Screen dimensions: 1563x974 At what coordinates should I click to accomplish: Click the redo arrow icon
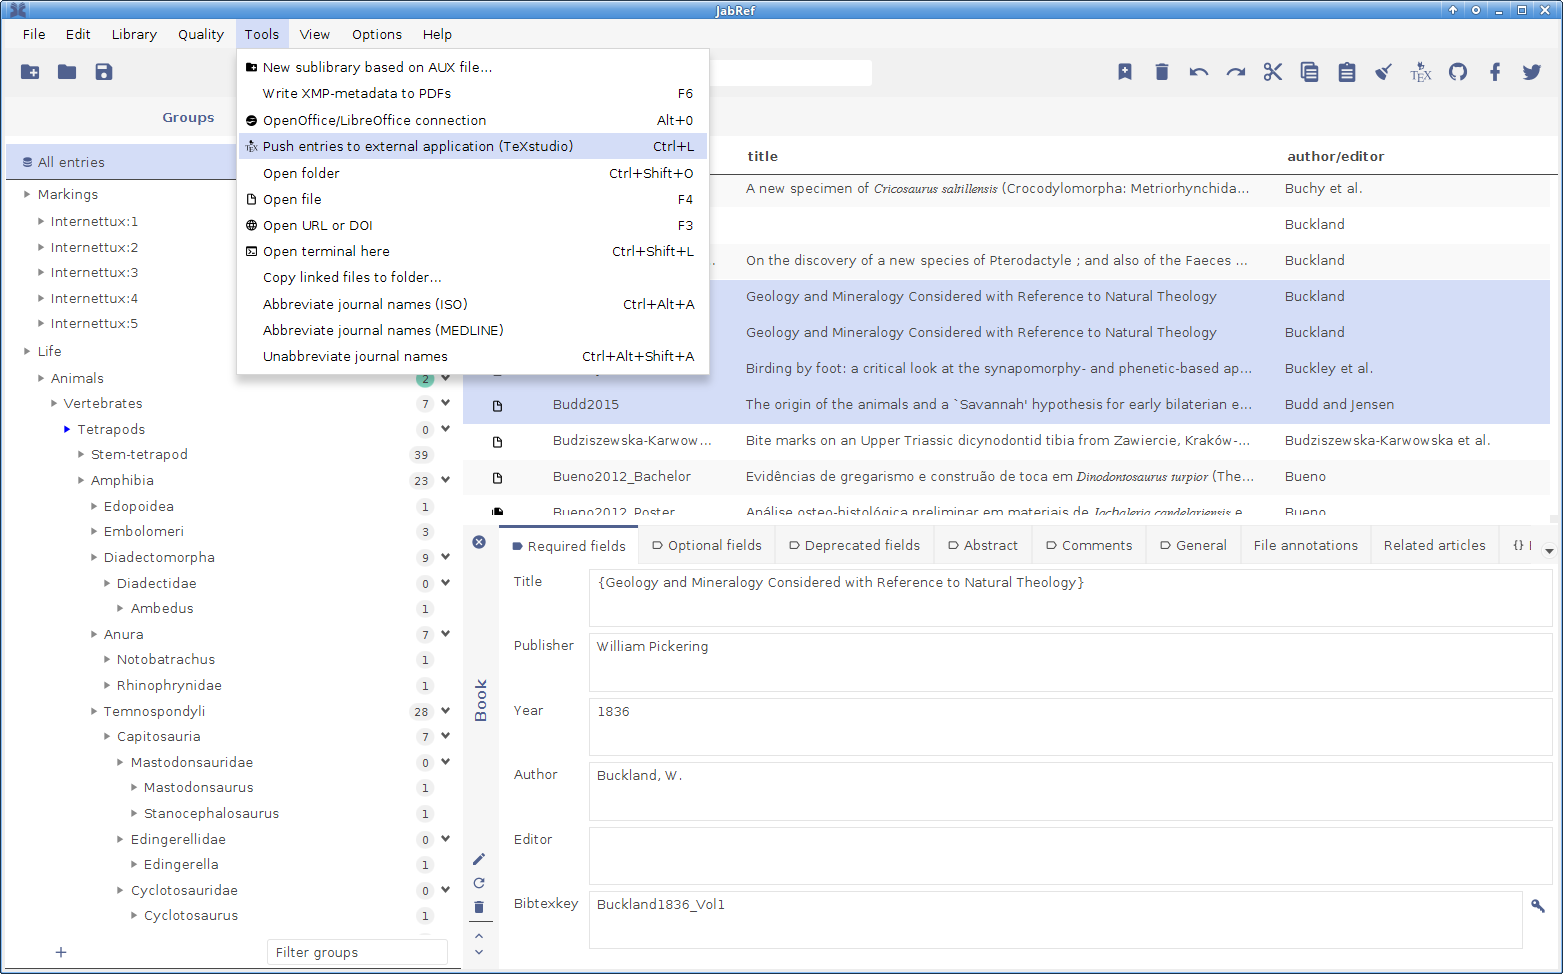pyautogui.click(x=1236, y=72)
